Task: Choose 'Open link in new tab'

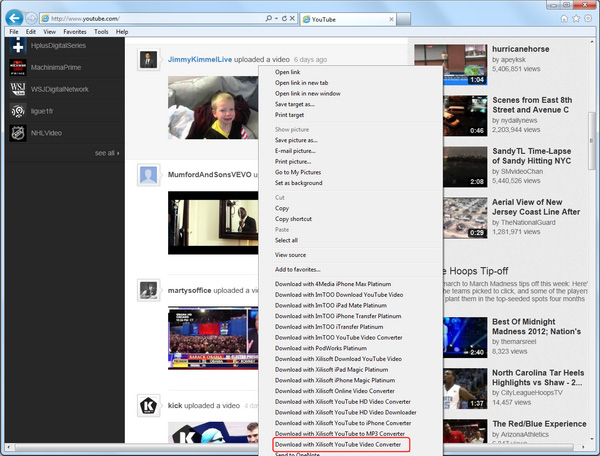Action: pos(301,83)
